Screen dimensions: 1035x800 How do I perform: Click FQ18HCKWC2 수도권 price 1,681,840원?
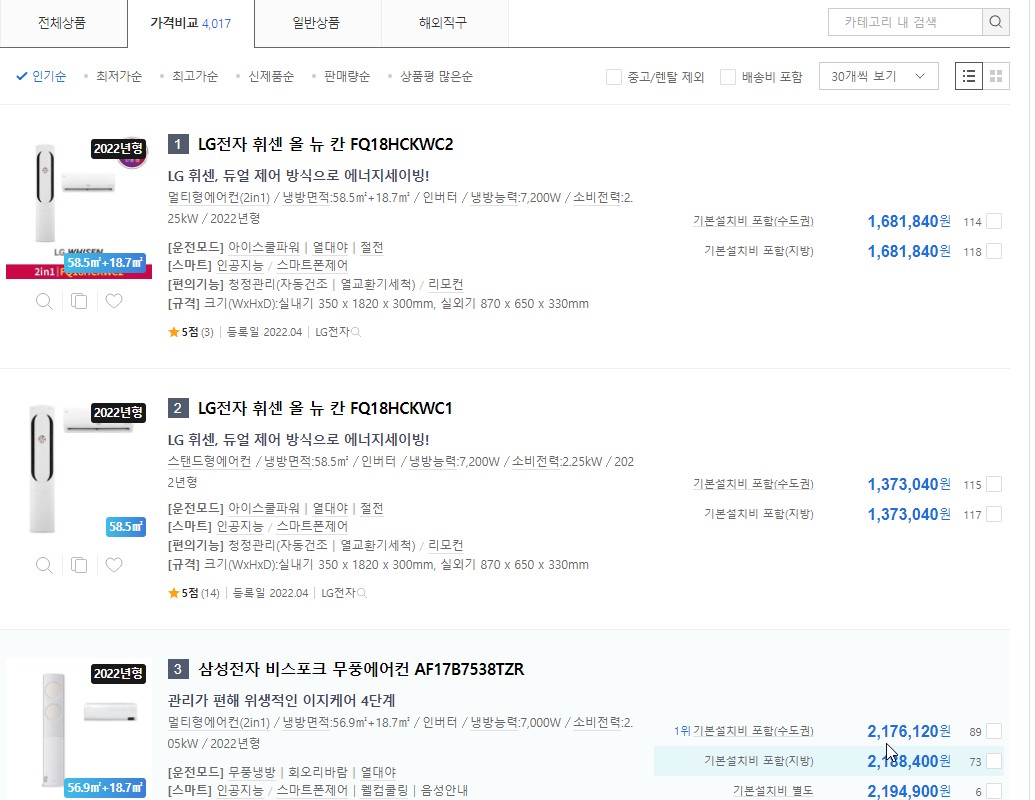click(x=909, y=221)
